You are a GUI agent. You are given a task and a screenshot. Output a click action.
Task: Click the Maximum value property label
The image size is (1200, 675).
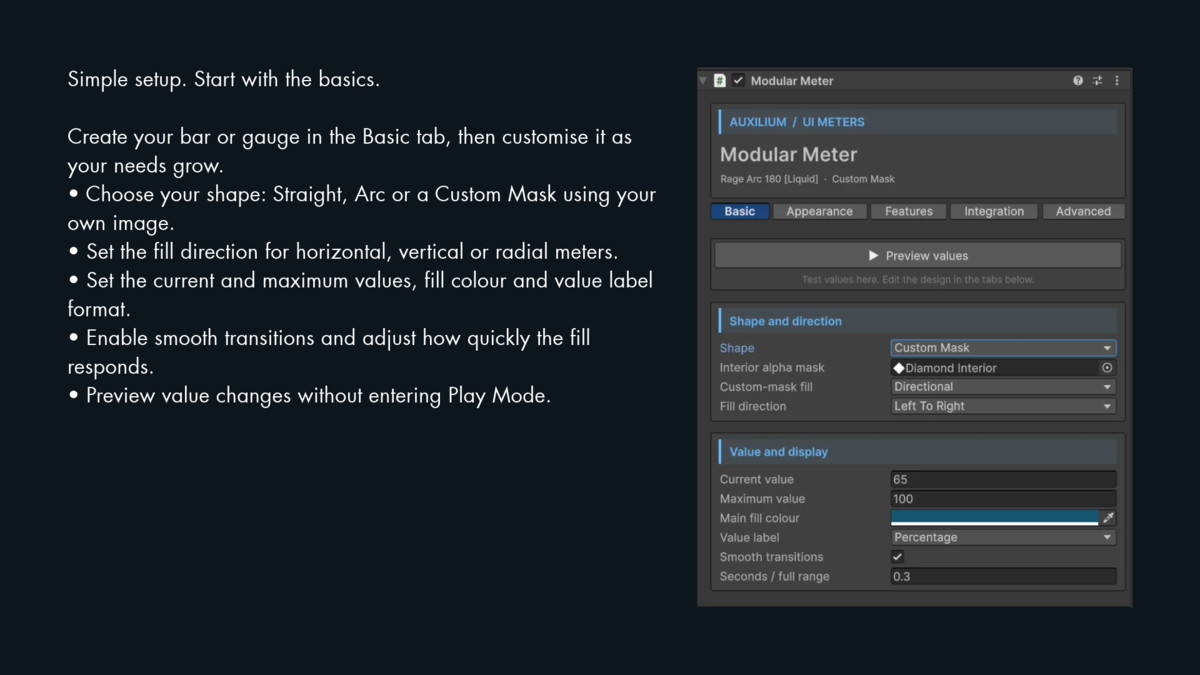[762, 499]
